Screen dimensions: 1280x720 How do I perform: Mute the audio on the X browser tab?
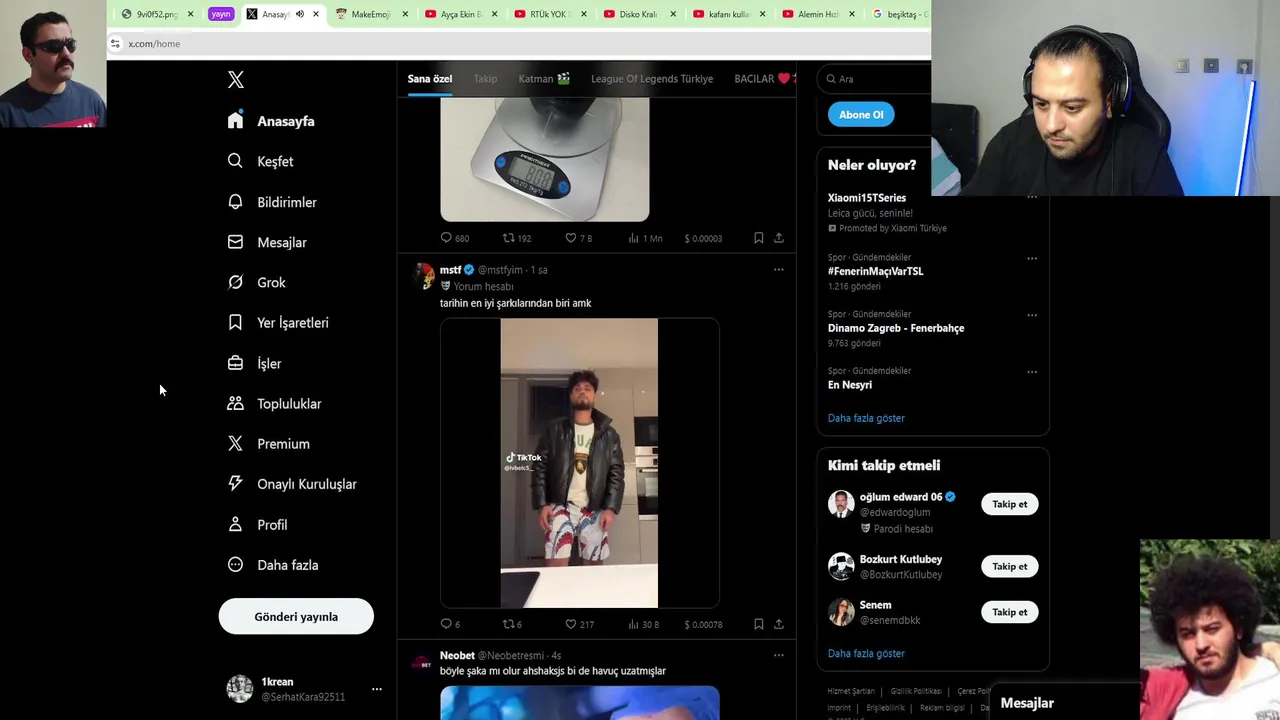click(x=299, y=14)
